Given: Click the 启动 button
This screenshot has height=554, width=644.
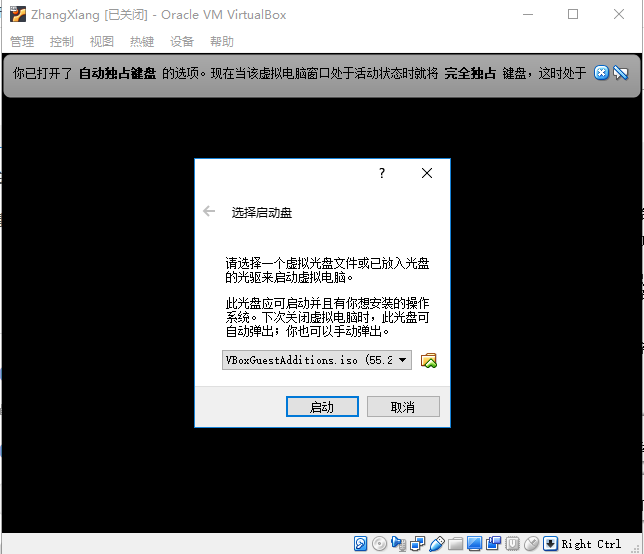Looking at the screenshot, I should (322, 407).
